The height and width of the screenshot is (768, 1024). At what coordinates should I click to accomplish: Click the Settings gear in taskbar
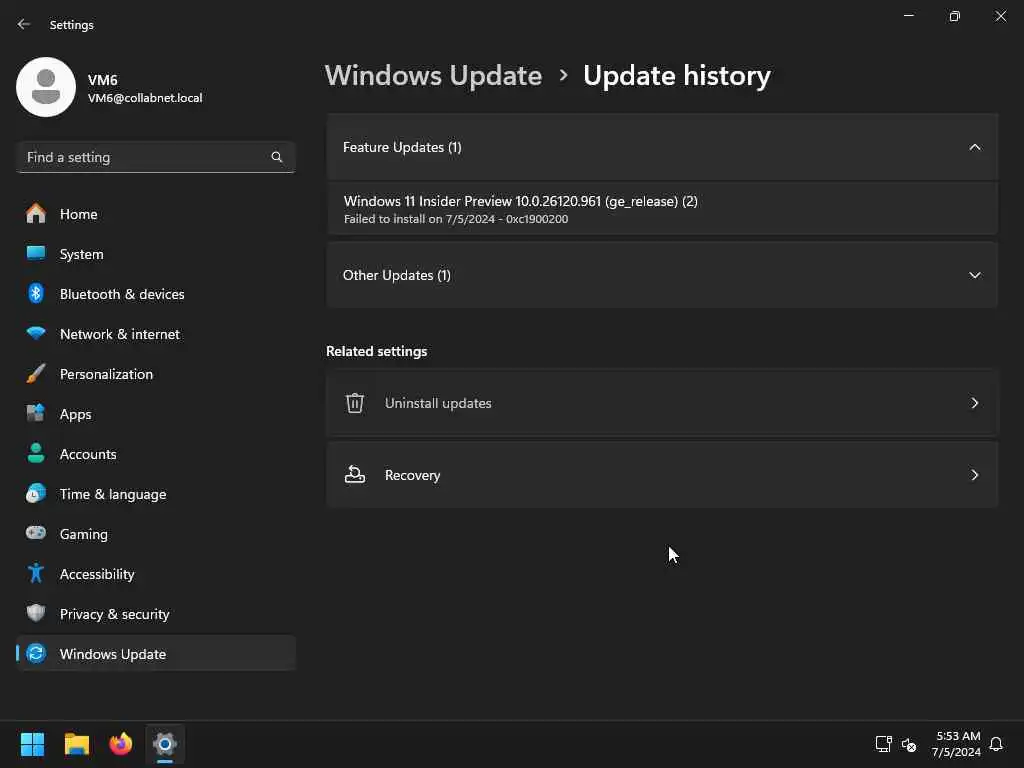click(165, 744)
